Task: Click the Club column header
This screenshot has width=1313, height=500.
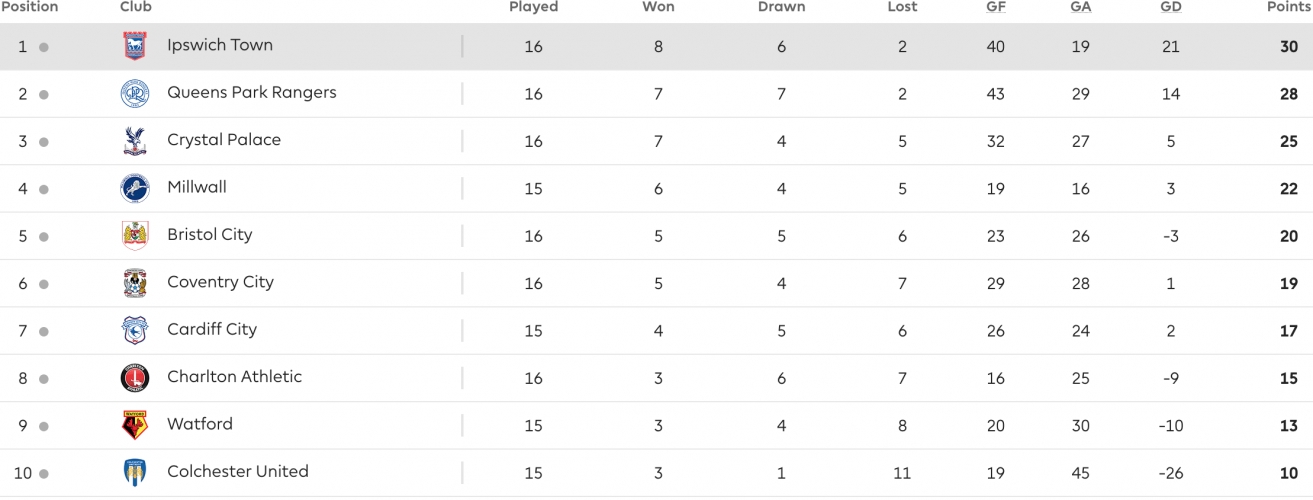Action: tap(136, 7)
